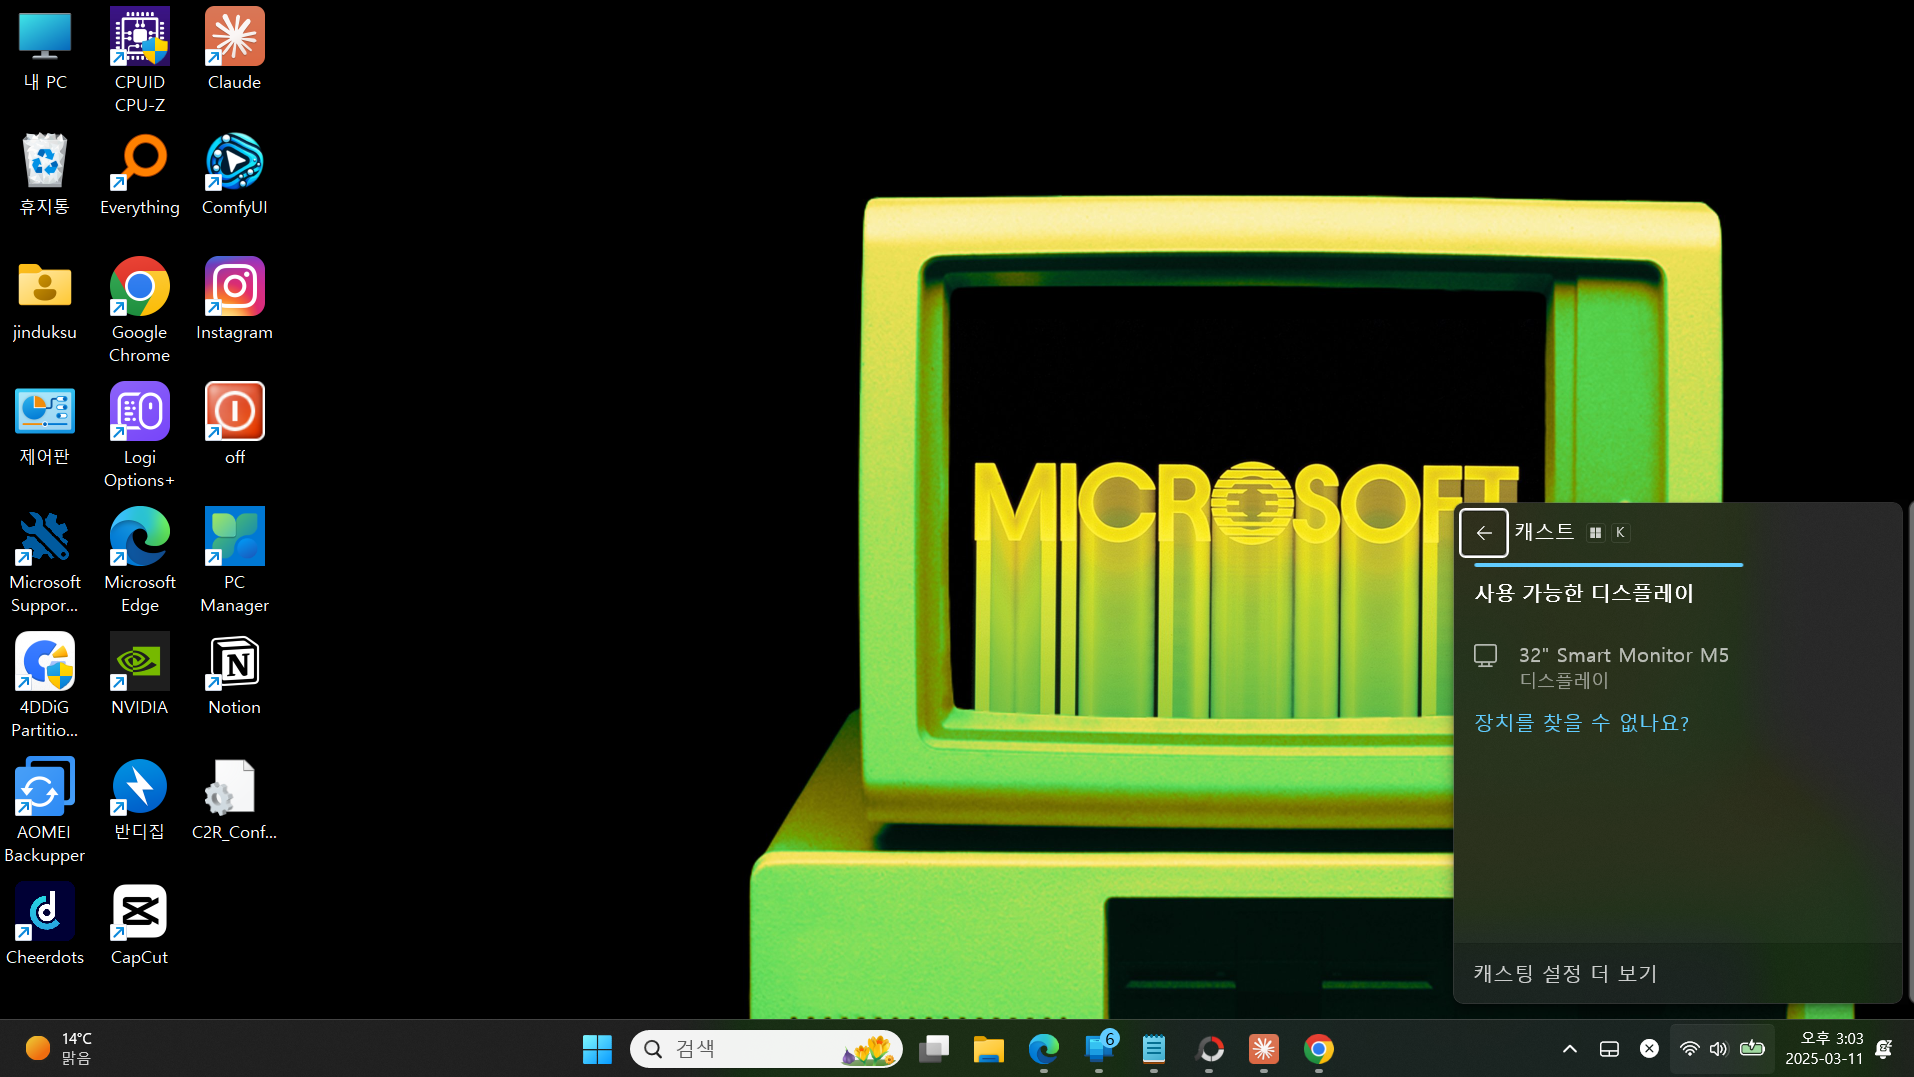Image resolution: width=1914 pixels, height=1077 pixels.
Task: Open the Windows Start menu
Action: click(597, 1049)
